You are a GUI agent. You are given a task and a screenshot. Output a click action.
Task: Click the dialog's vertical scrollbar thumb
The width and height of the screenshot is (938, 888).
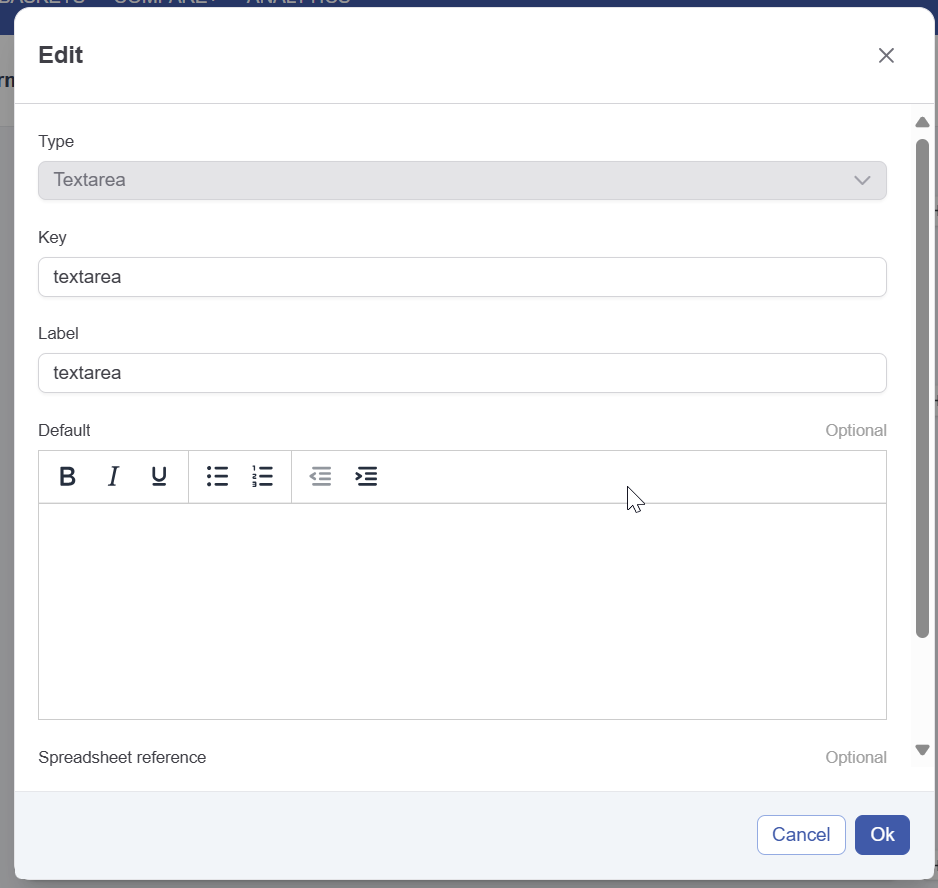pyautogui.click(x=922, y=388)
